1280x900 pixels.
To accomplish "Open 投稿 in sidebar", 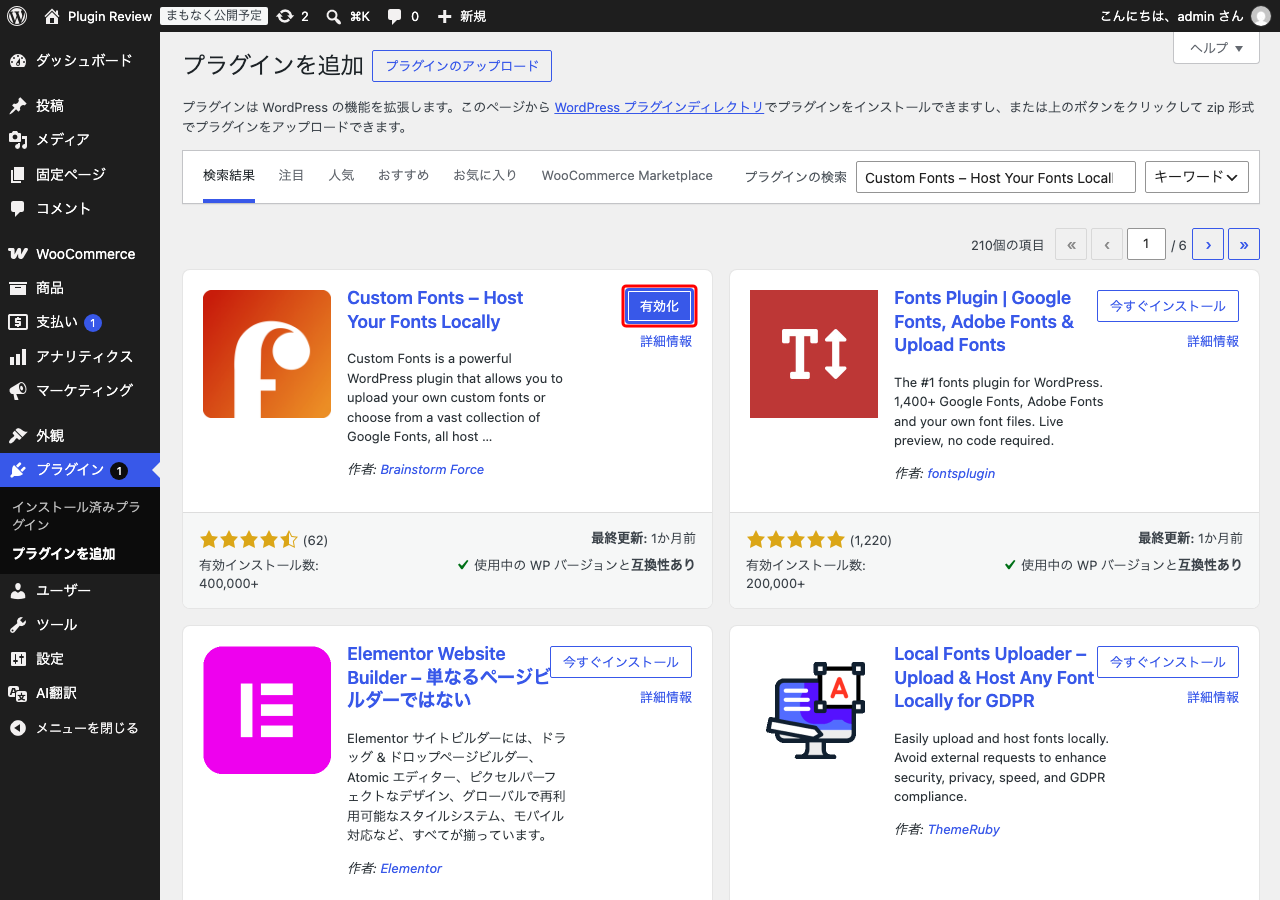I will click(80, 106).
